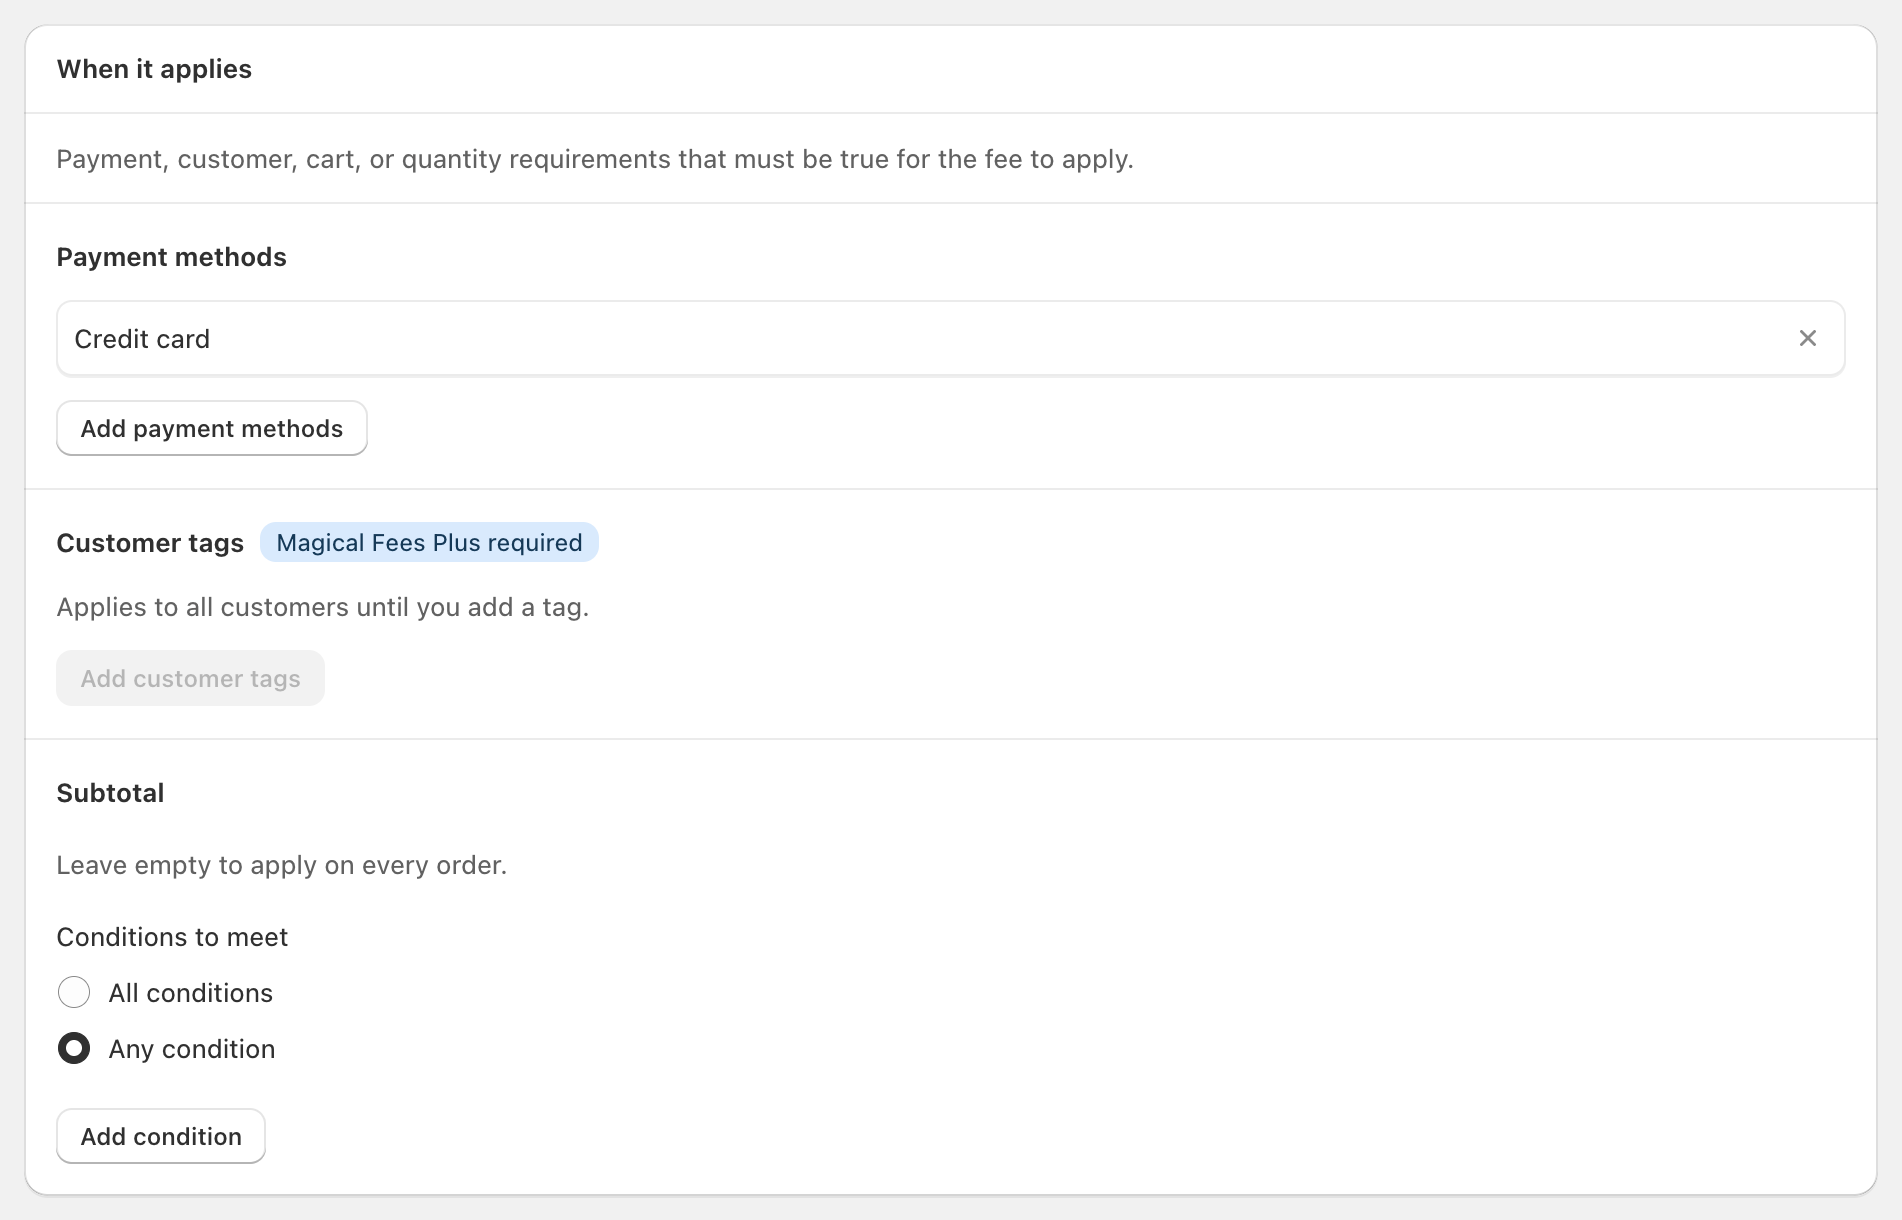Remove the Credit card payment method

[1807, 338]
